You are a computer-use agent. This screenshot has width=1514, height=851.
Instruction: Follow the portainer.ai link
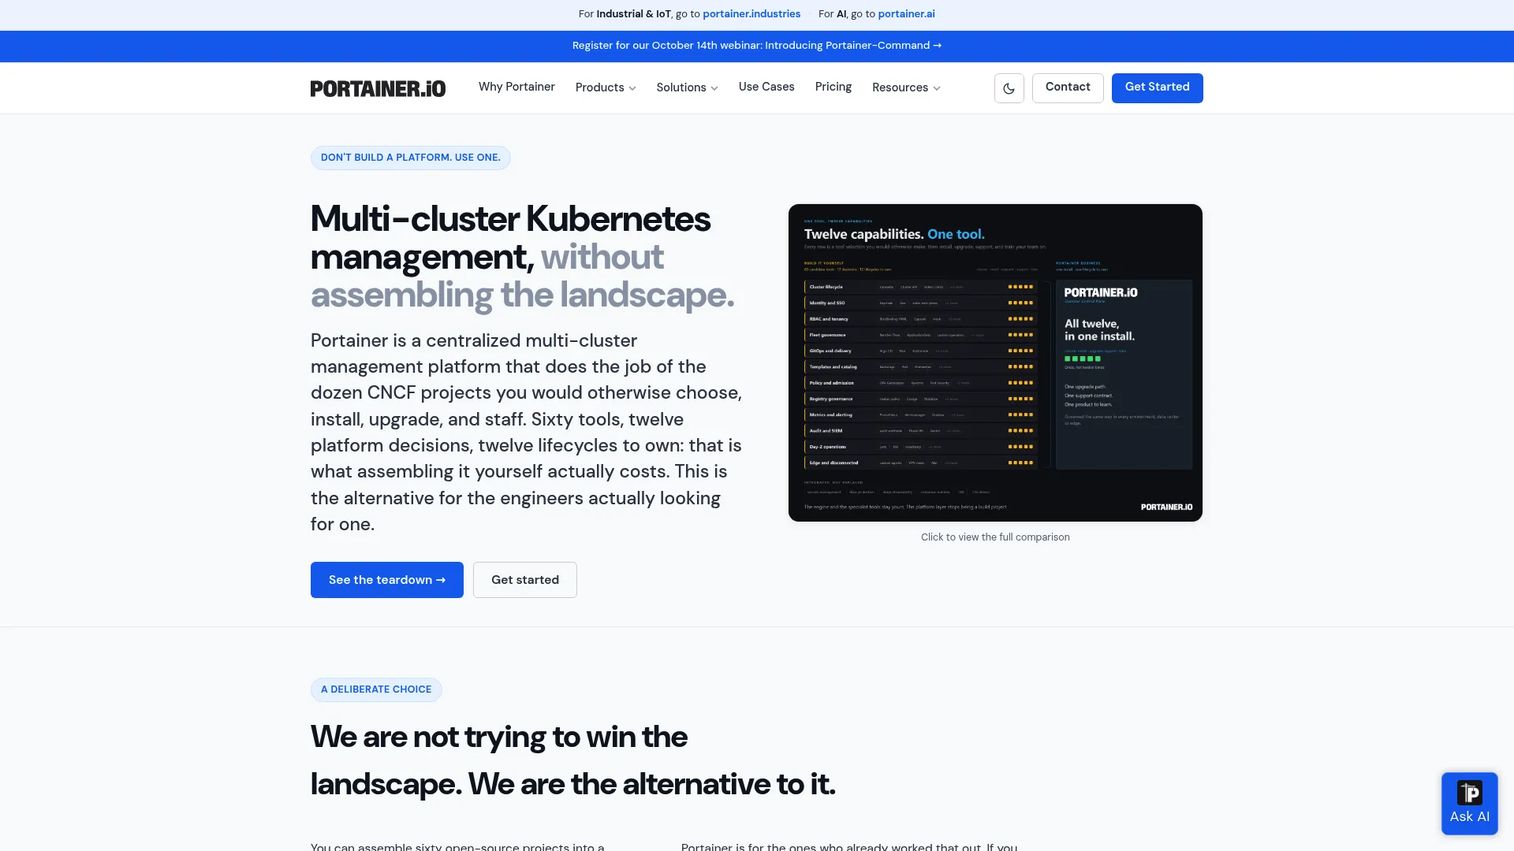point(906,14)
